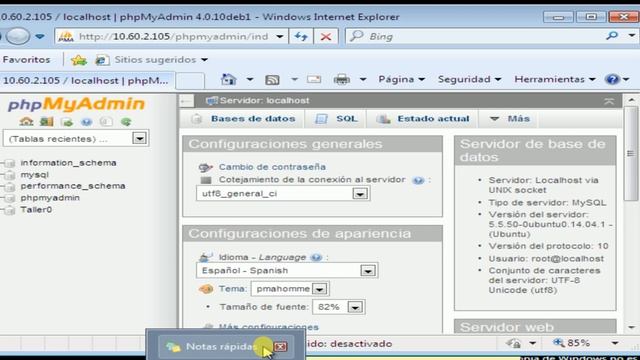
Task: Open the browser Home page icon
Action: click(x=229, y=79)
